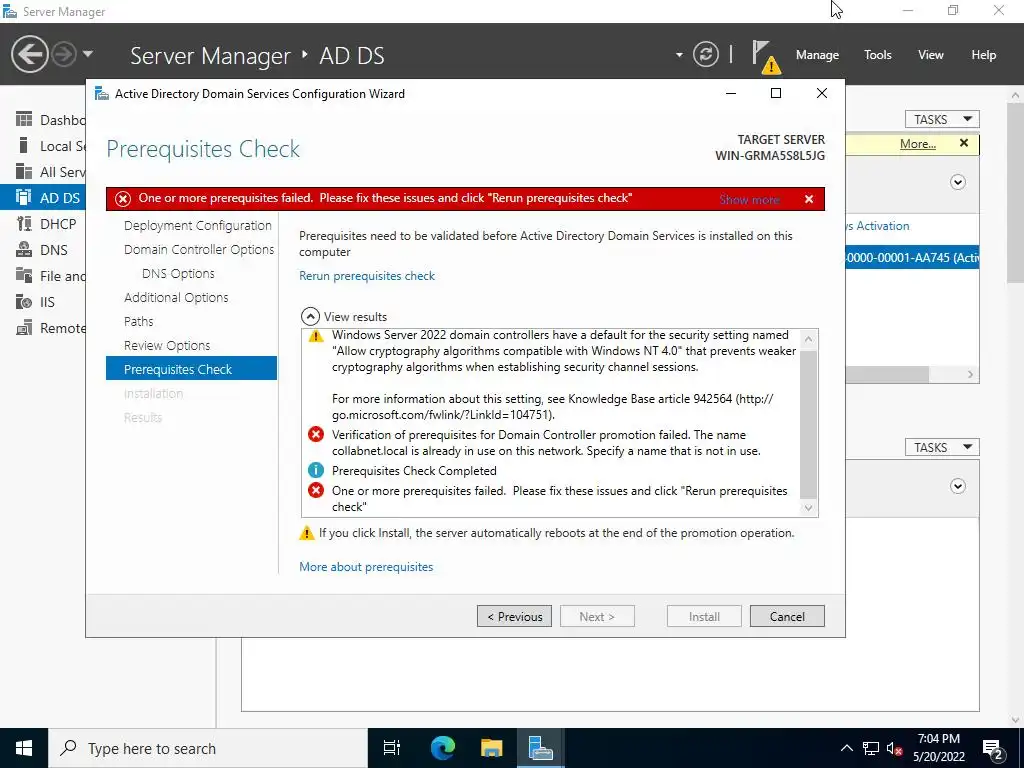Click the red error icon in banner

point(123,199)
